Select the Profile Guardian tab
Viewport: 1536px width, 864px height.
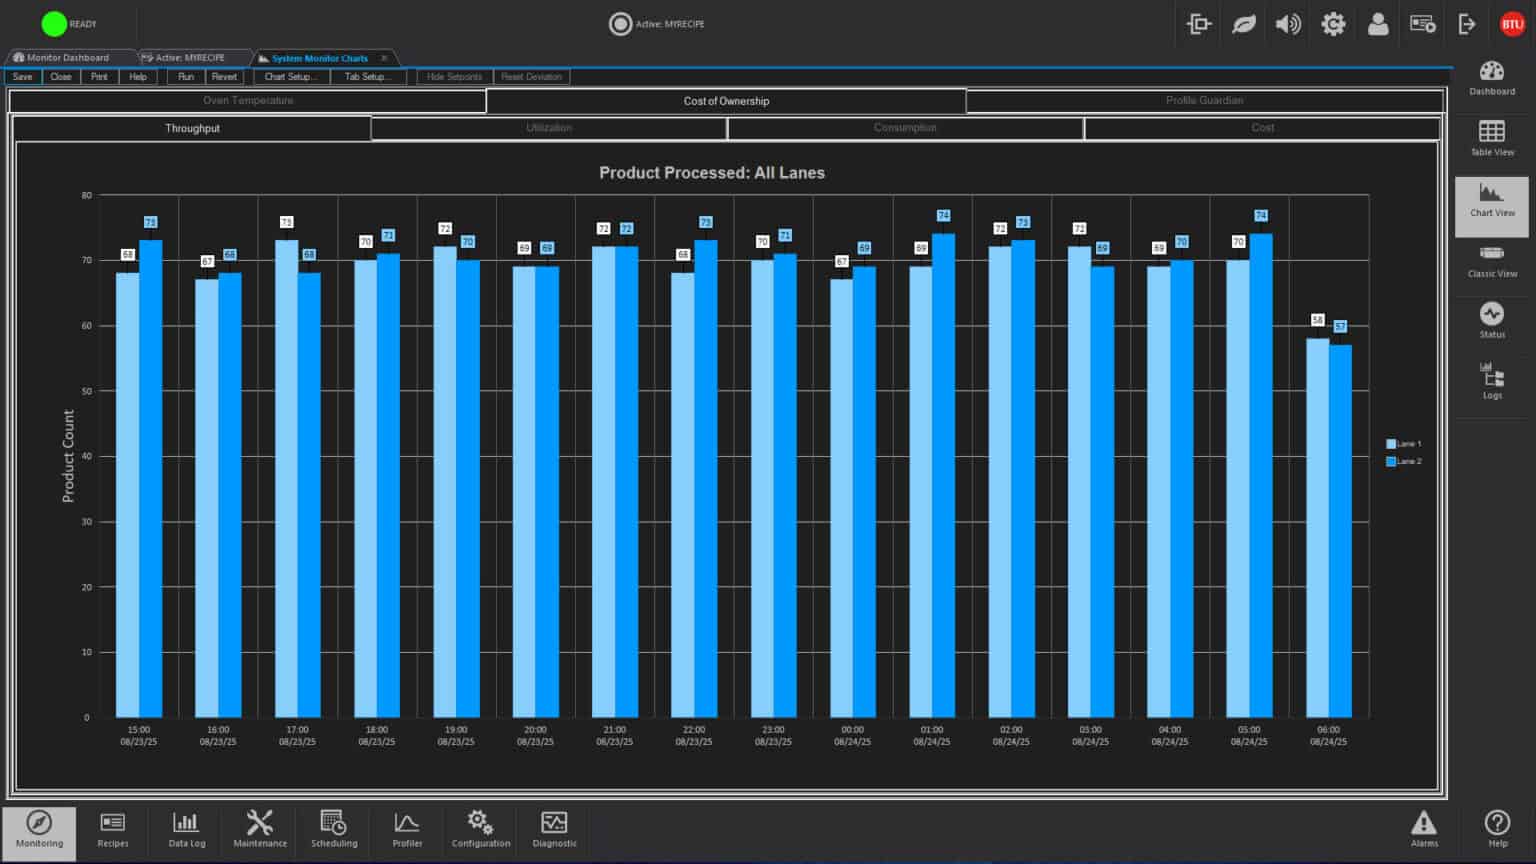click(1204, 101)
